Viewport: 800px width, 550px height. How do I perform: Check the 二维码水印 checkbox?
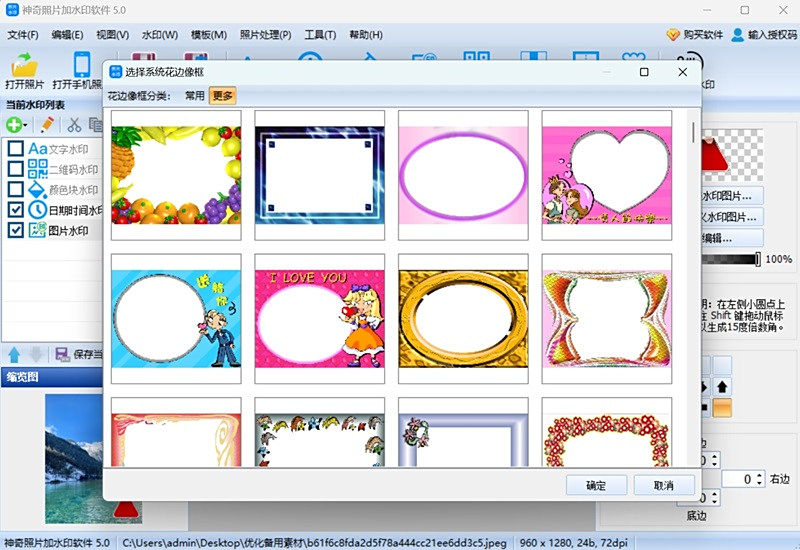[16, 169]
